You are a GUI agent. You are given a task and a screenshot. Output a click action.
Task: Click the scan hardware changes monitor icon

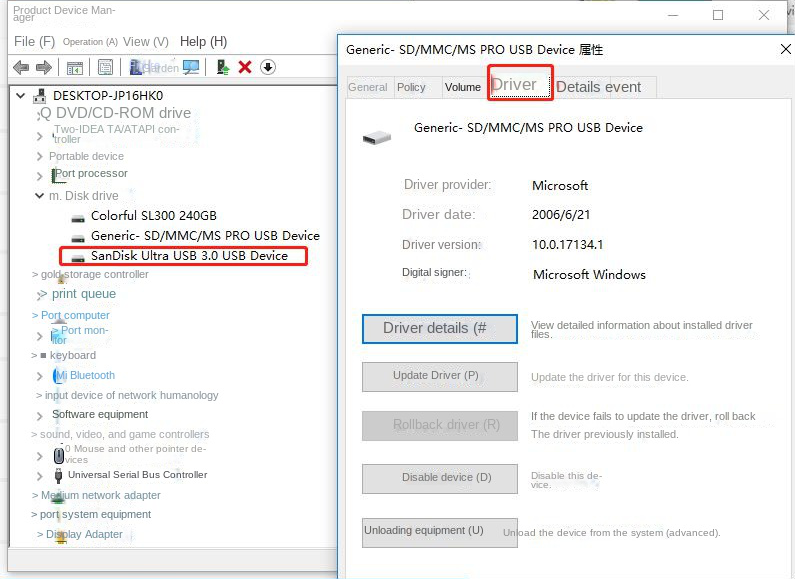click(x=191, y=67)
